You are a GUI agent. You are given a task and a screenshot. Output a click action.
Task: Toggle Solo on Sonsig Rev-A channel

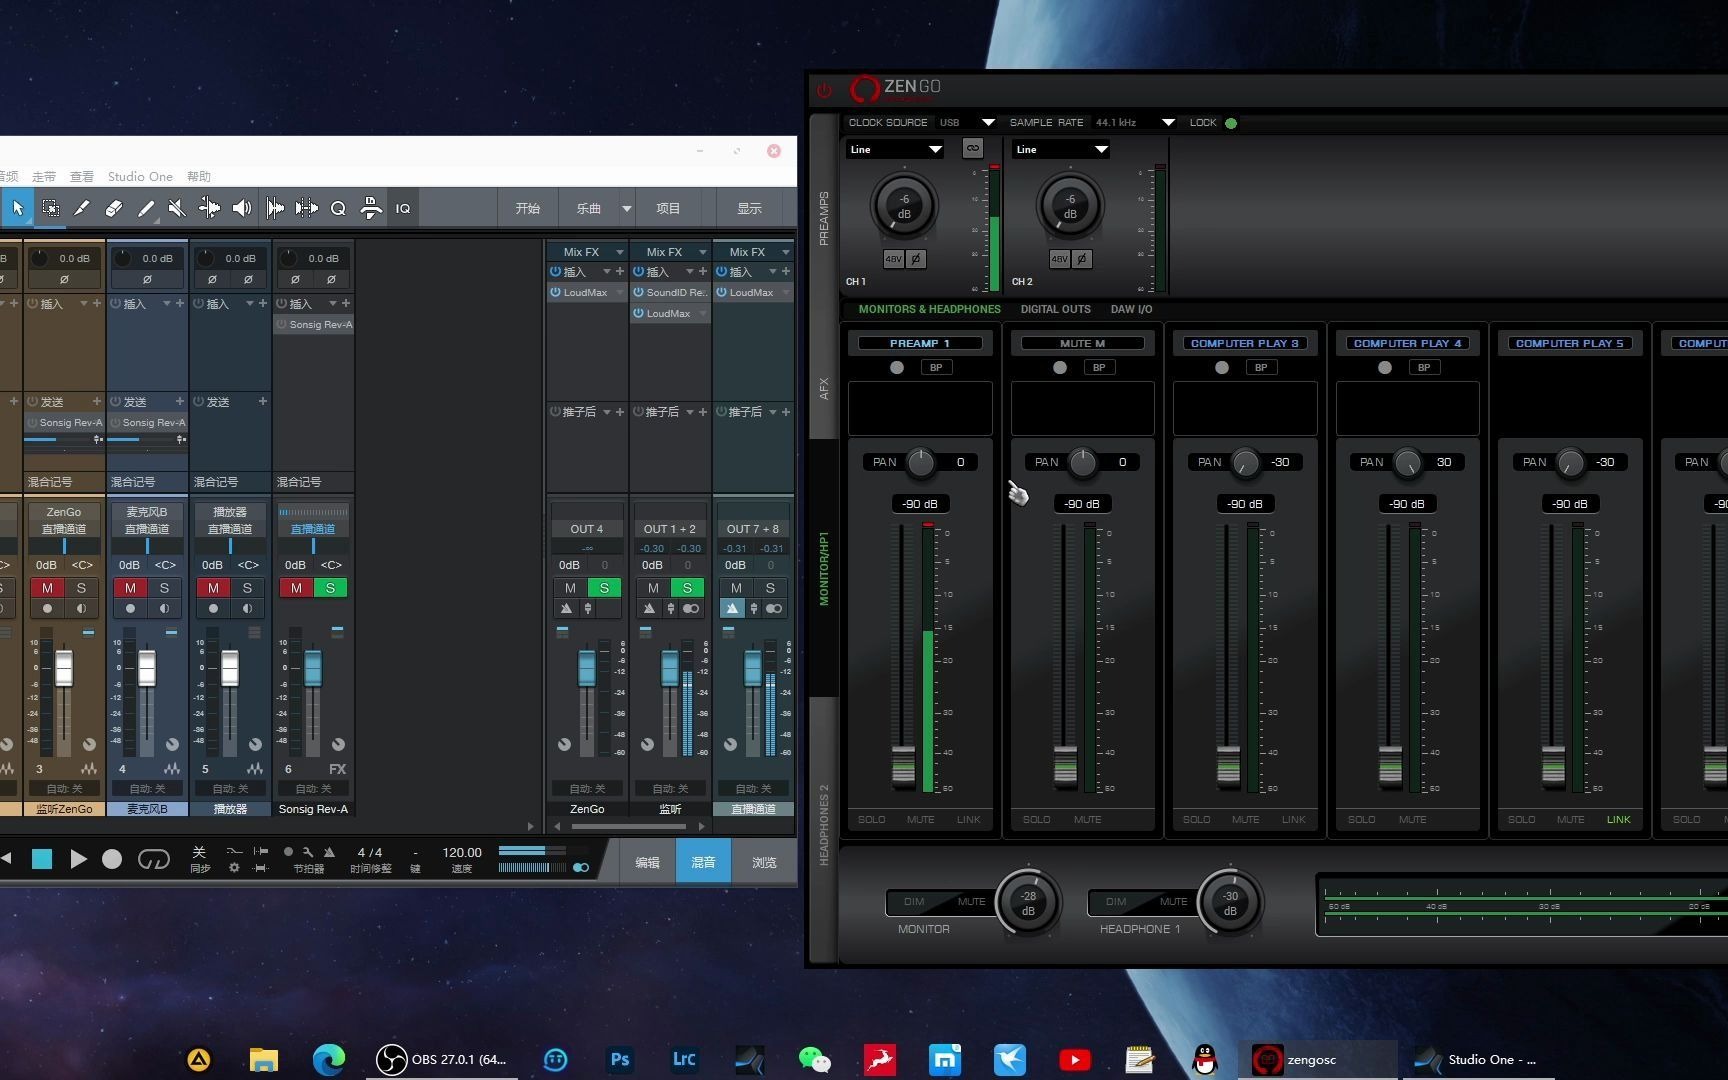(x=330, y=588)
